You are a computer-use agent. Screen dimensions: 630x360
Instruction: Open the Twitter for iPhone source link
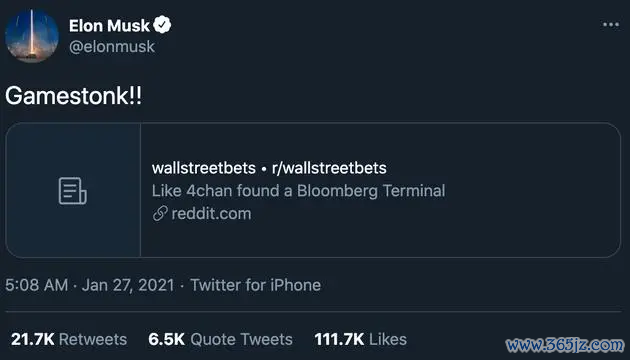coord(256,285)
